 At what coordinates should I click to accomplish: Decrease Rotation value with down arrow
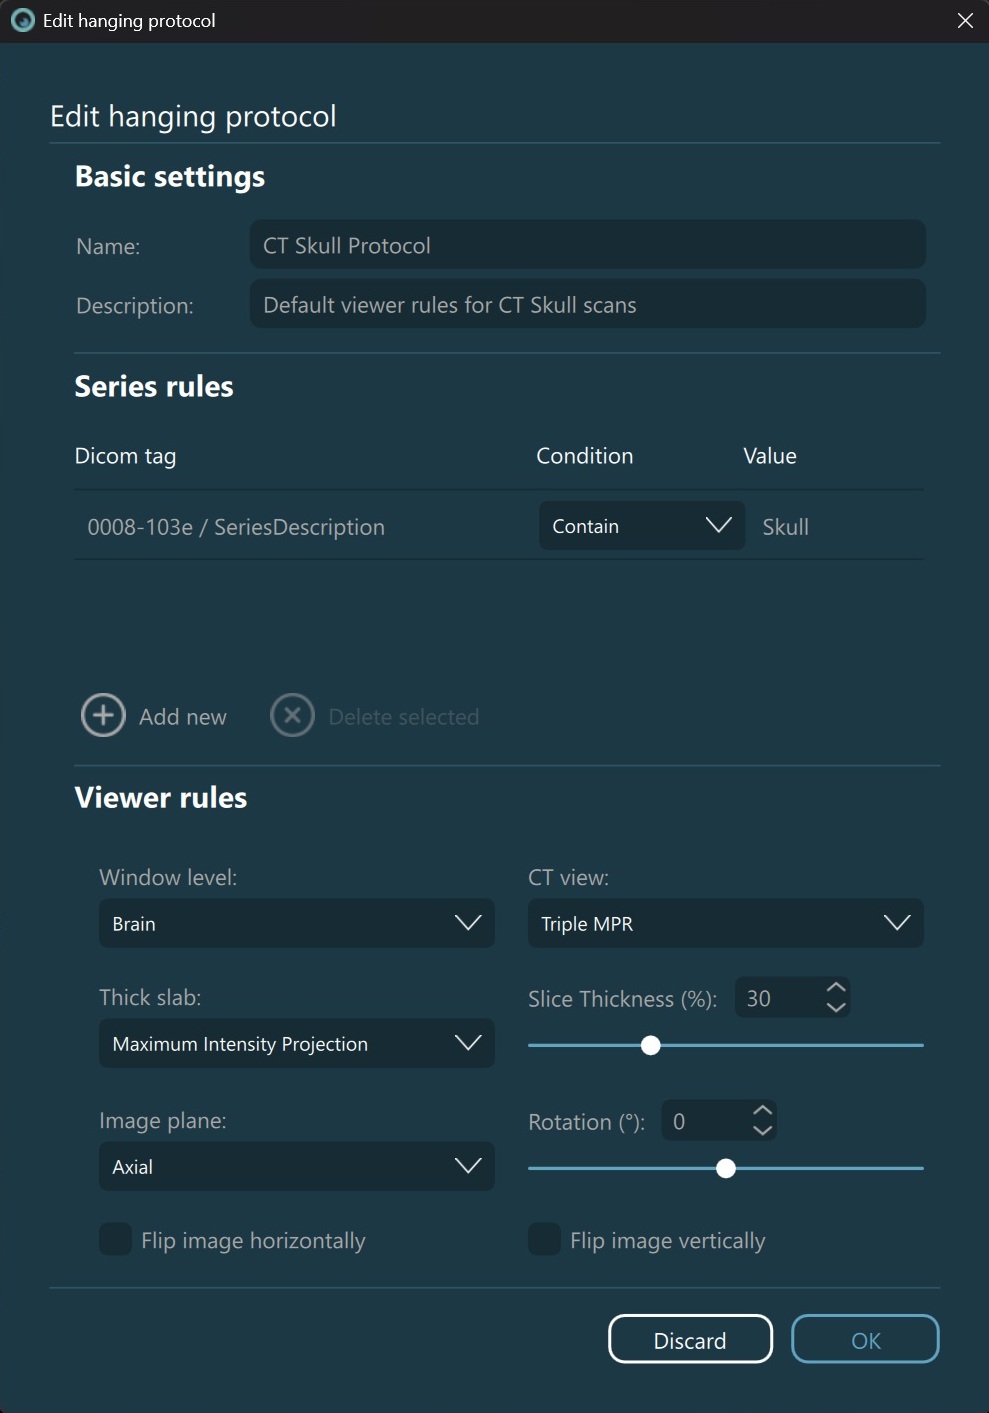click(x=763, y=1131)
